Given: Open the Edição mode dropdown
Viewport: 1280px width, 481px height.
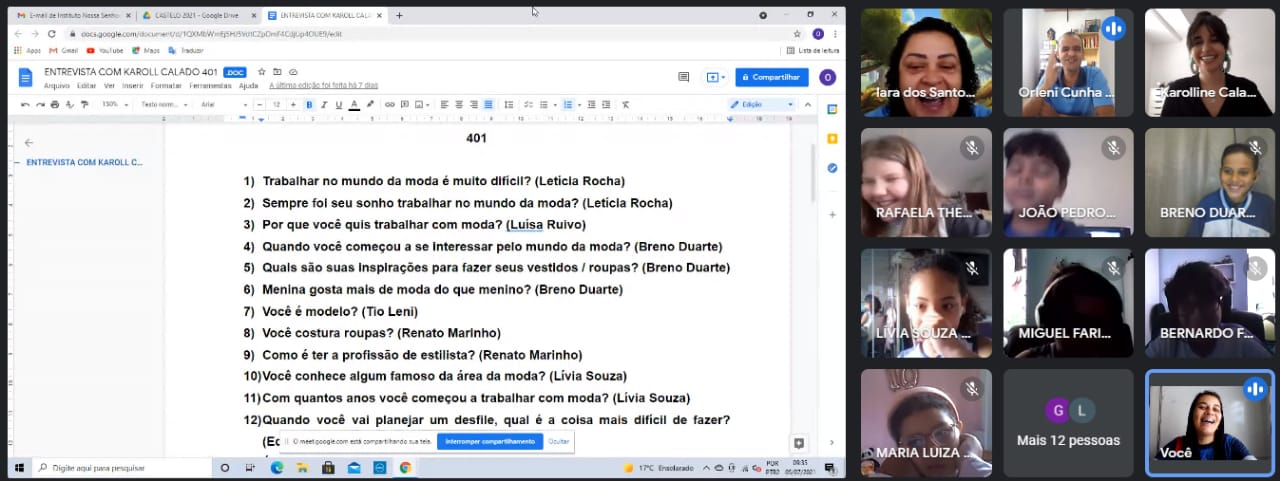Looking at the screenshot, I should [x=763, y=104].
